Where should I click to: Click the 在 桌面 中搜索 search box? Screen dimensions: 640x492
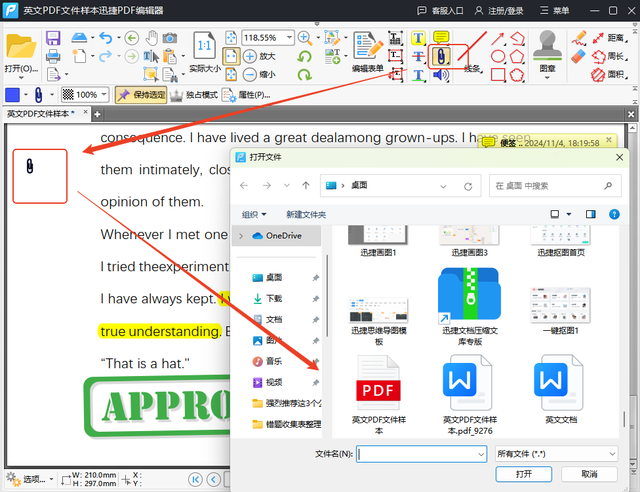pyautogui.click(x=555, y=186)
